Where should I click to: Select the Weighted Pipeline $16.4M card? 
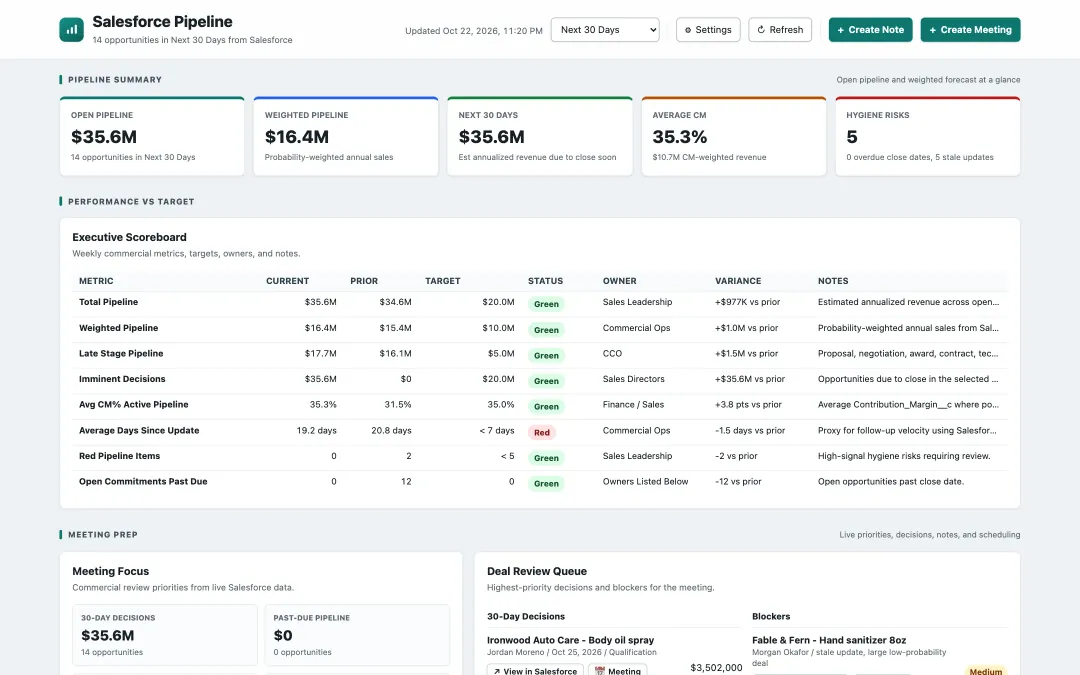pyautogui.click(x=346, y=136)
